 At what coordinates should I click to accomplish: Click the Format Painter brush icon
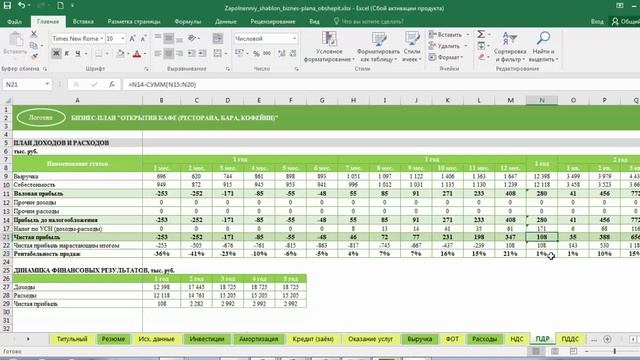tap(34, 56)
